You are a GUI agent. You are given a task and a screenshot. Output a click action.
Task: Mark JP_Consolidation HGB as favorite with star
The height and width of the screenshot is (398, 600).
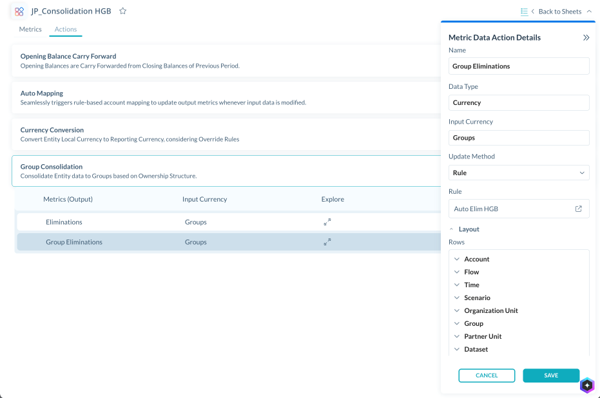tap(122, 11)
